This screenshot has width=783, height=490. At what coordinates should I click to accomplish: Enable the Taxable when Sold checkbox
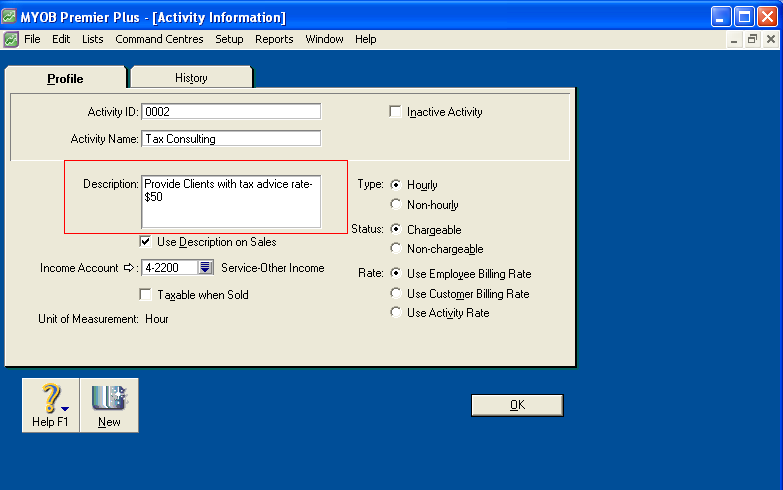click(x=145, y=295)
